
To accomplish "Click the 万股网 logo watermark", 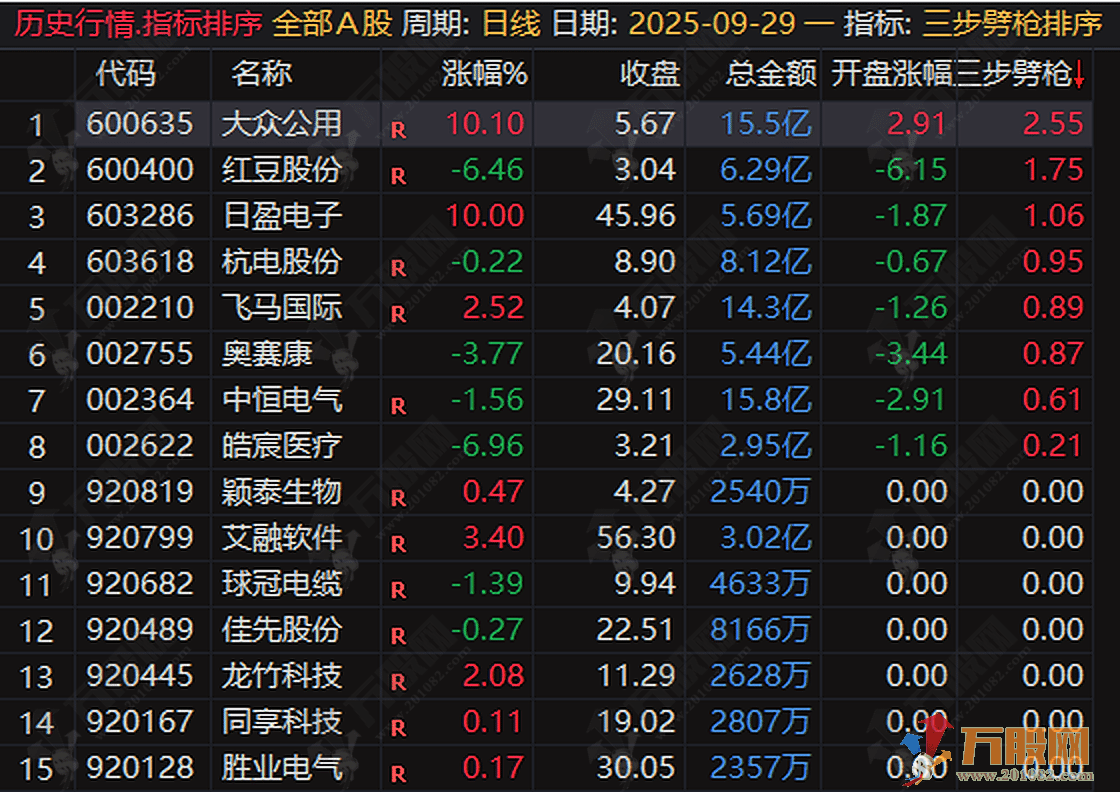I will tap(1000, 752).
